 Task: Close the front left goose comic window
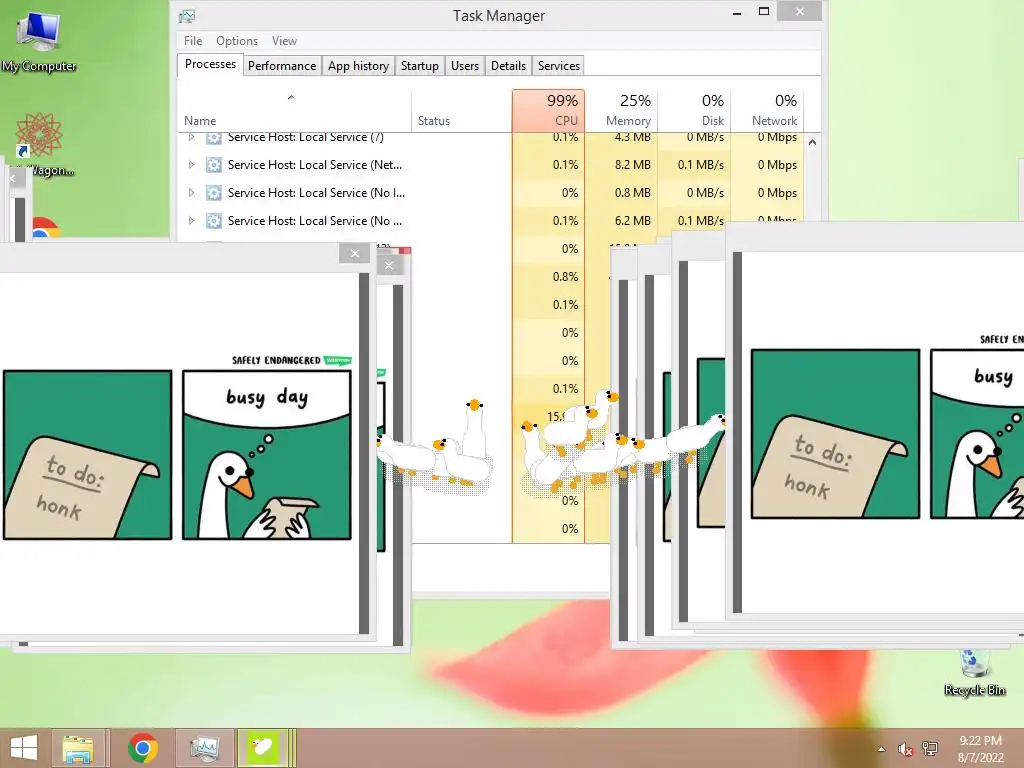pyautogui.click(x=355, y=253)
